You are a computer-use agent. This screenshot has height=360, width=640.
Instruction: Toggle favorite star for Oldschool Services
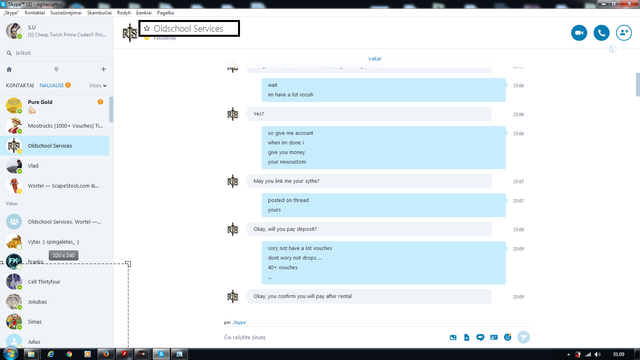[x=147, y=29]
